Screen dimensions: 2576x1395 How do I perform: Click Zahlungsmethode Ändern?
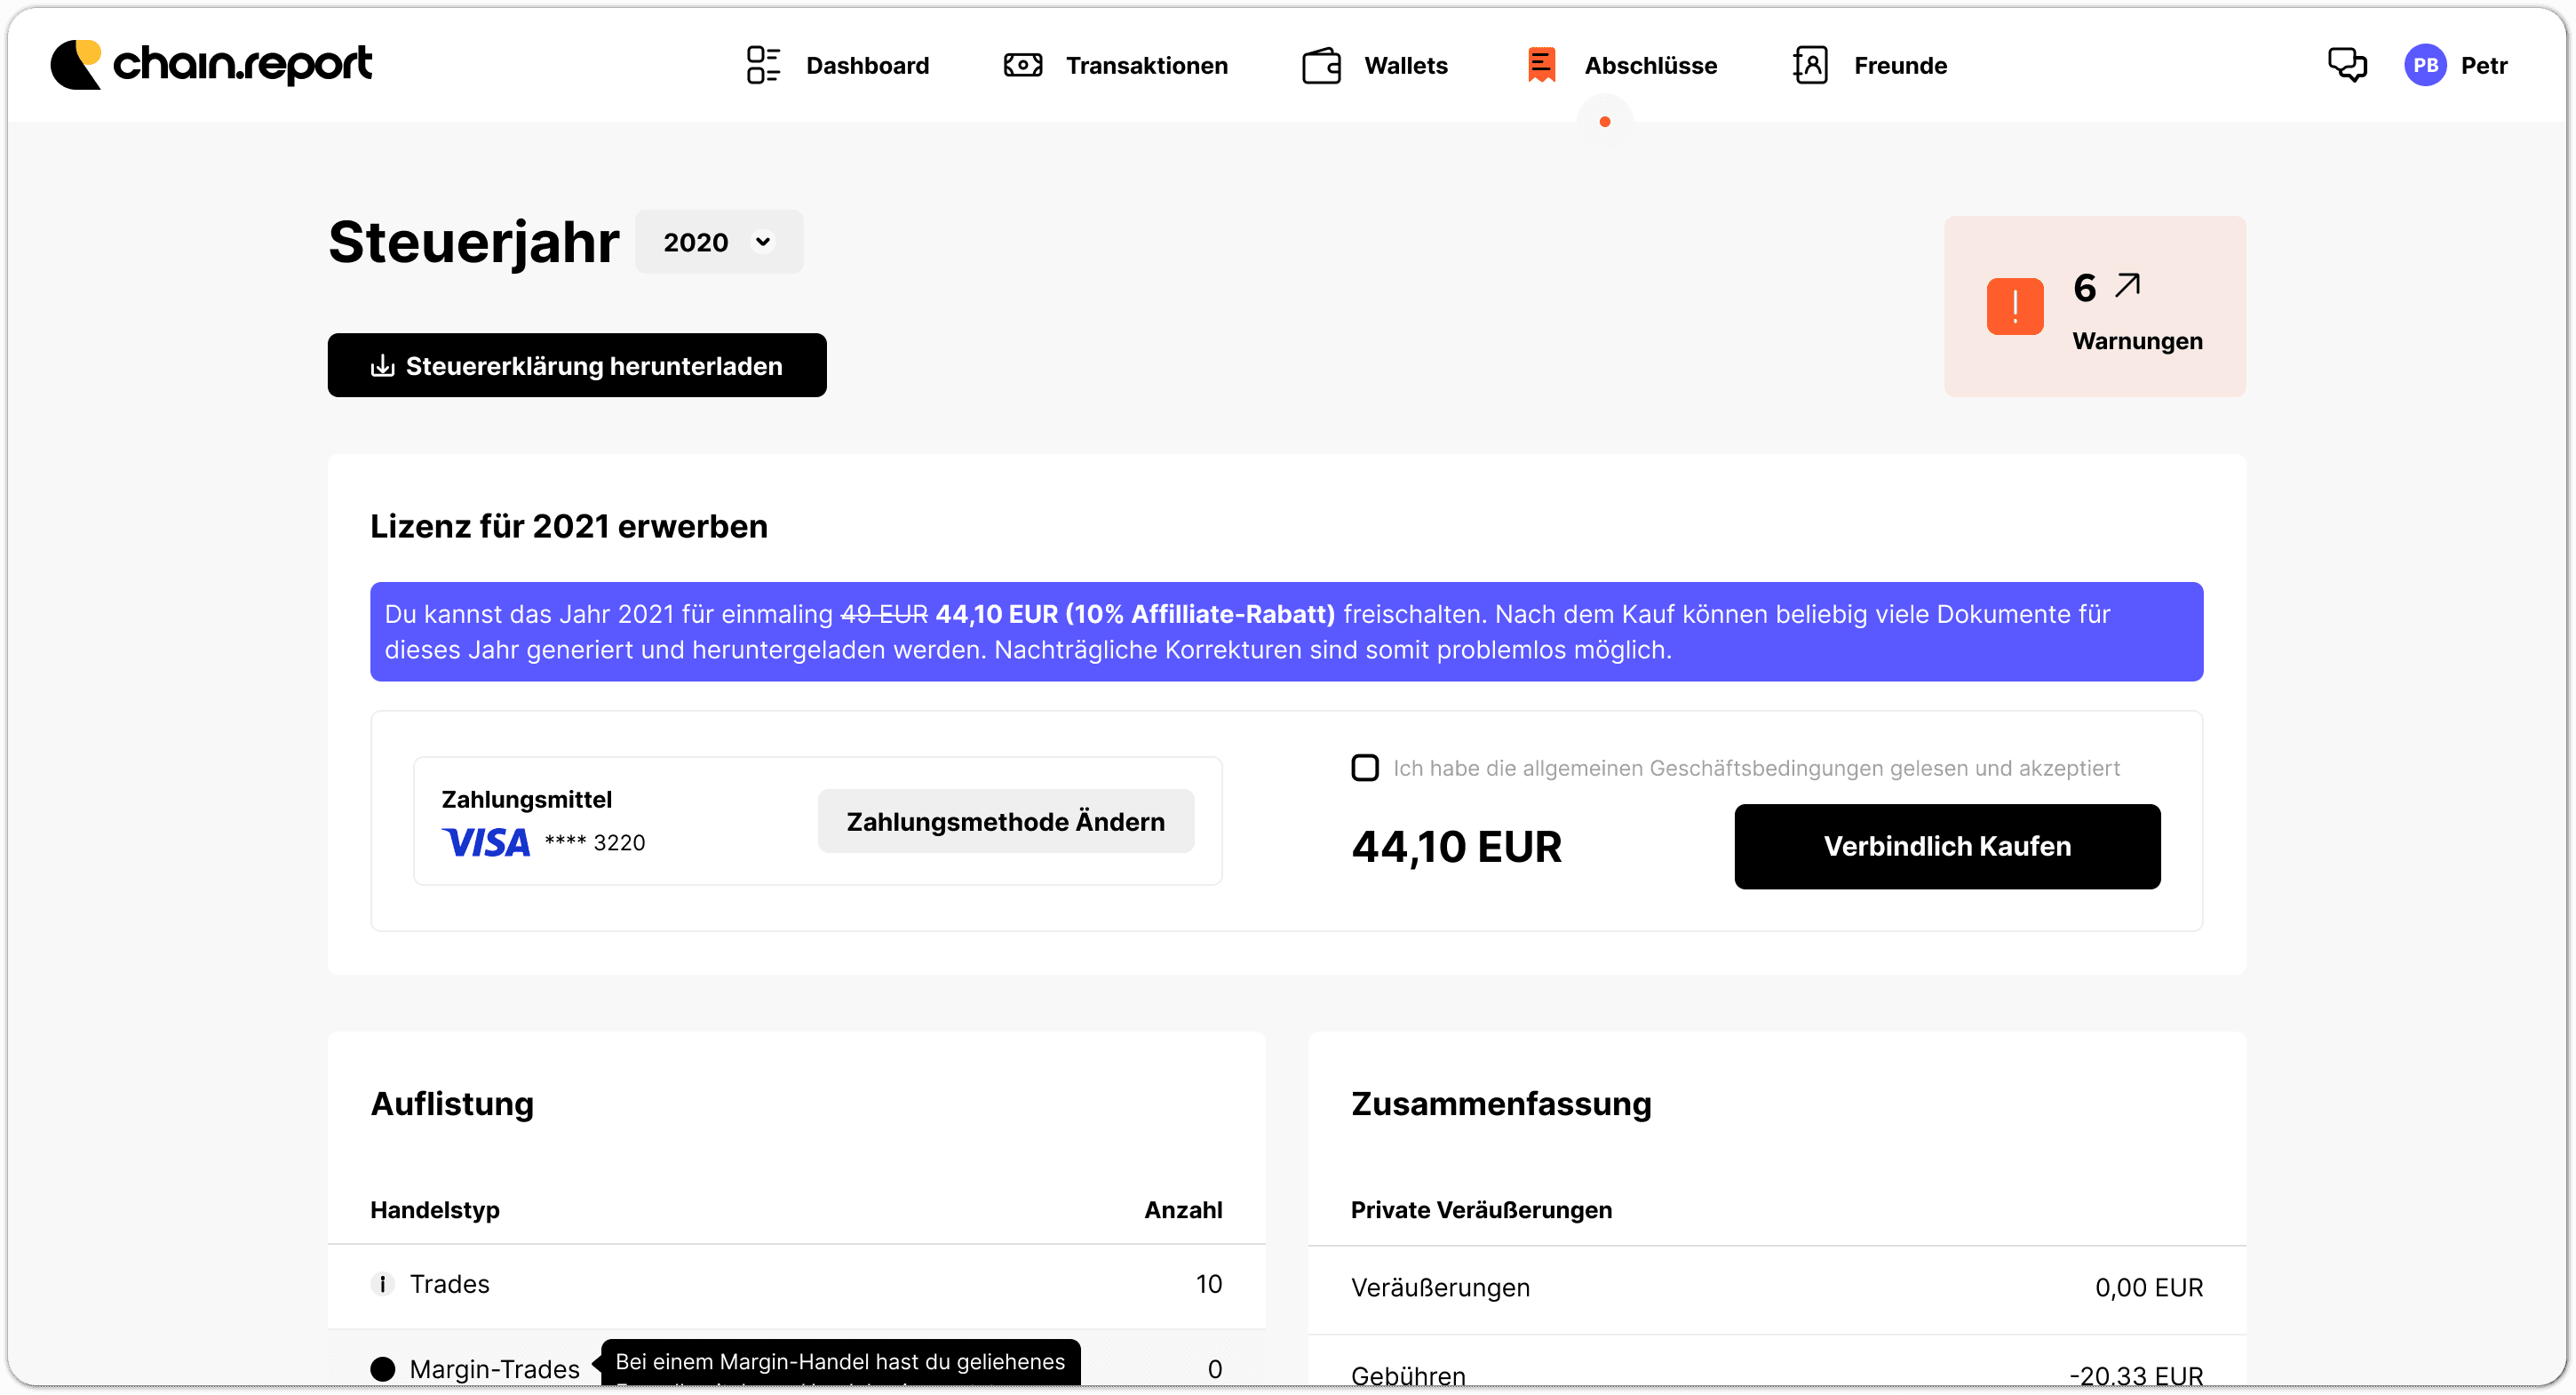[1005, 820]
